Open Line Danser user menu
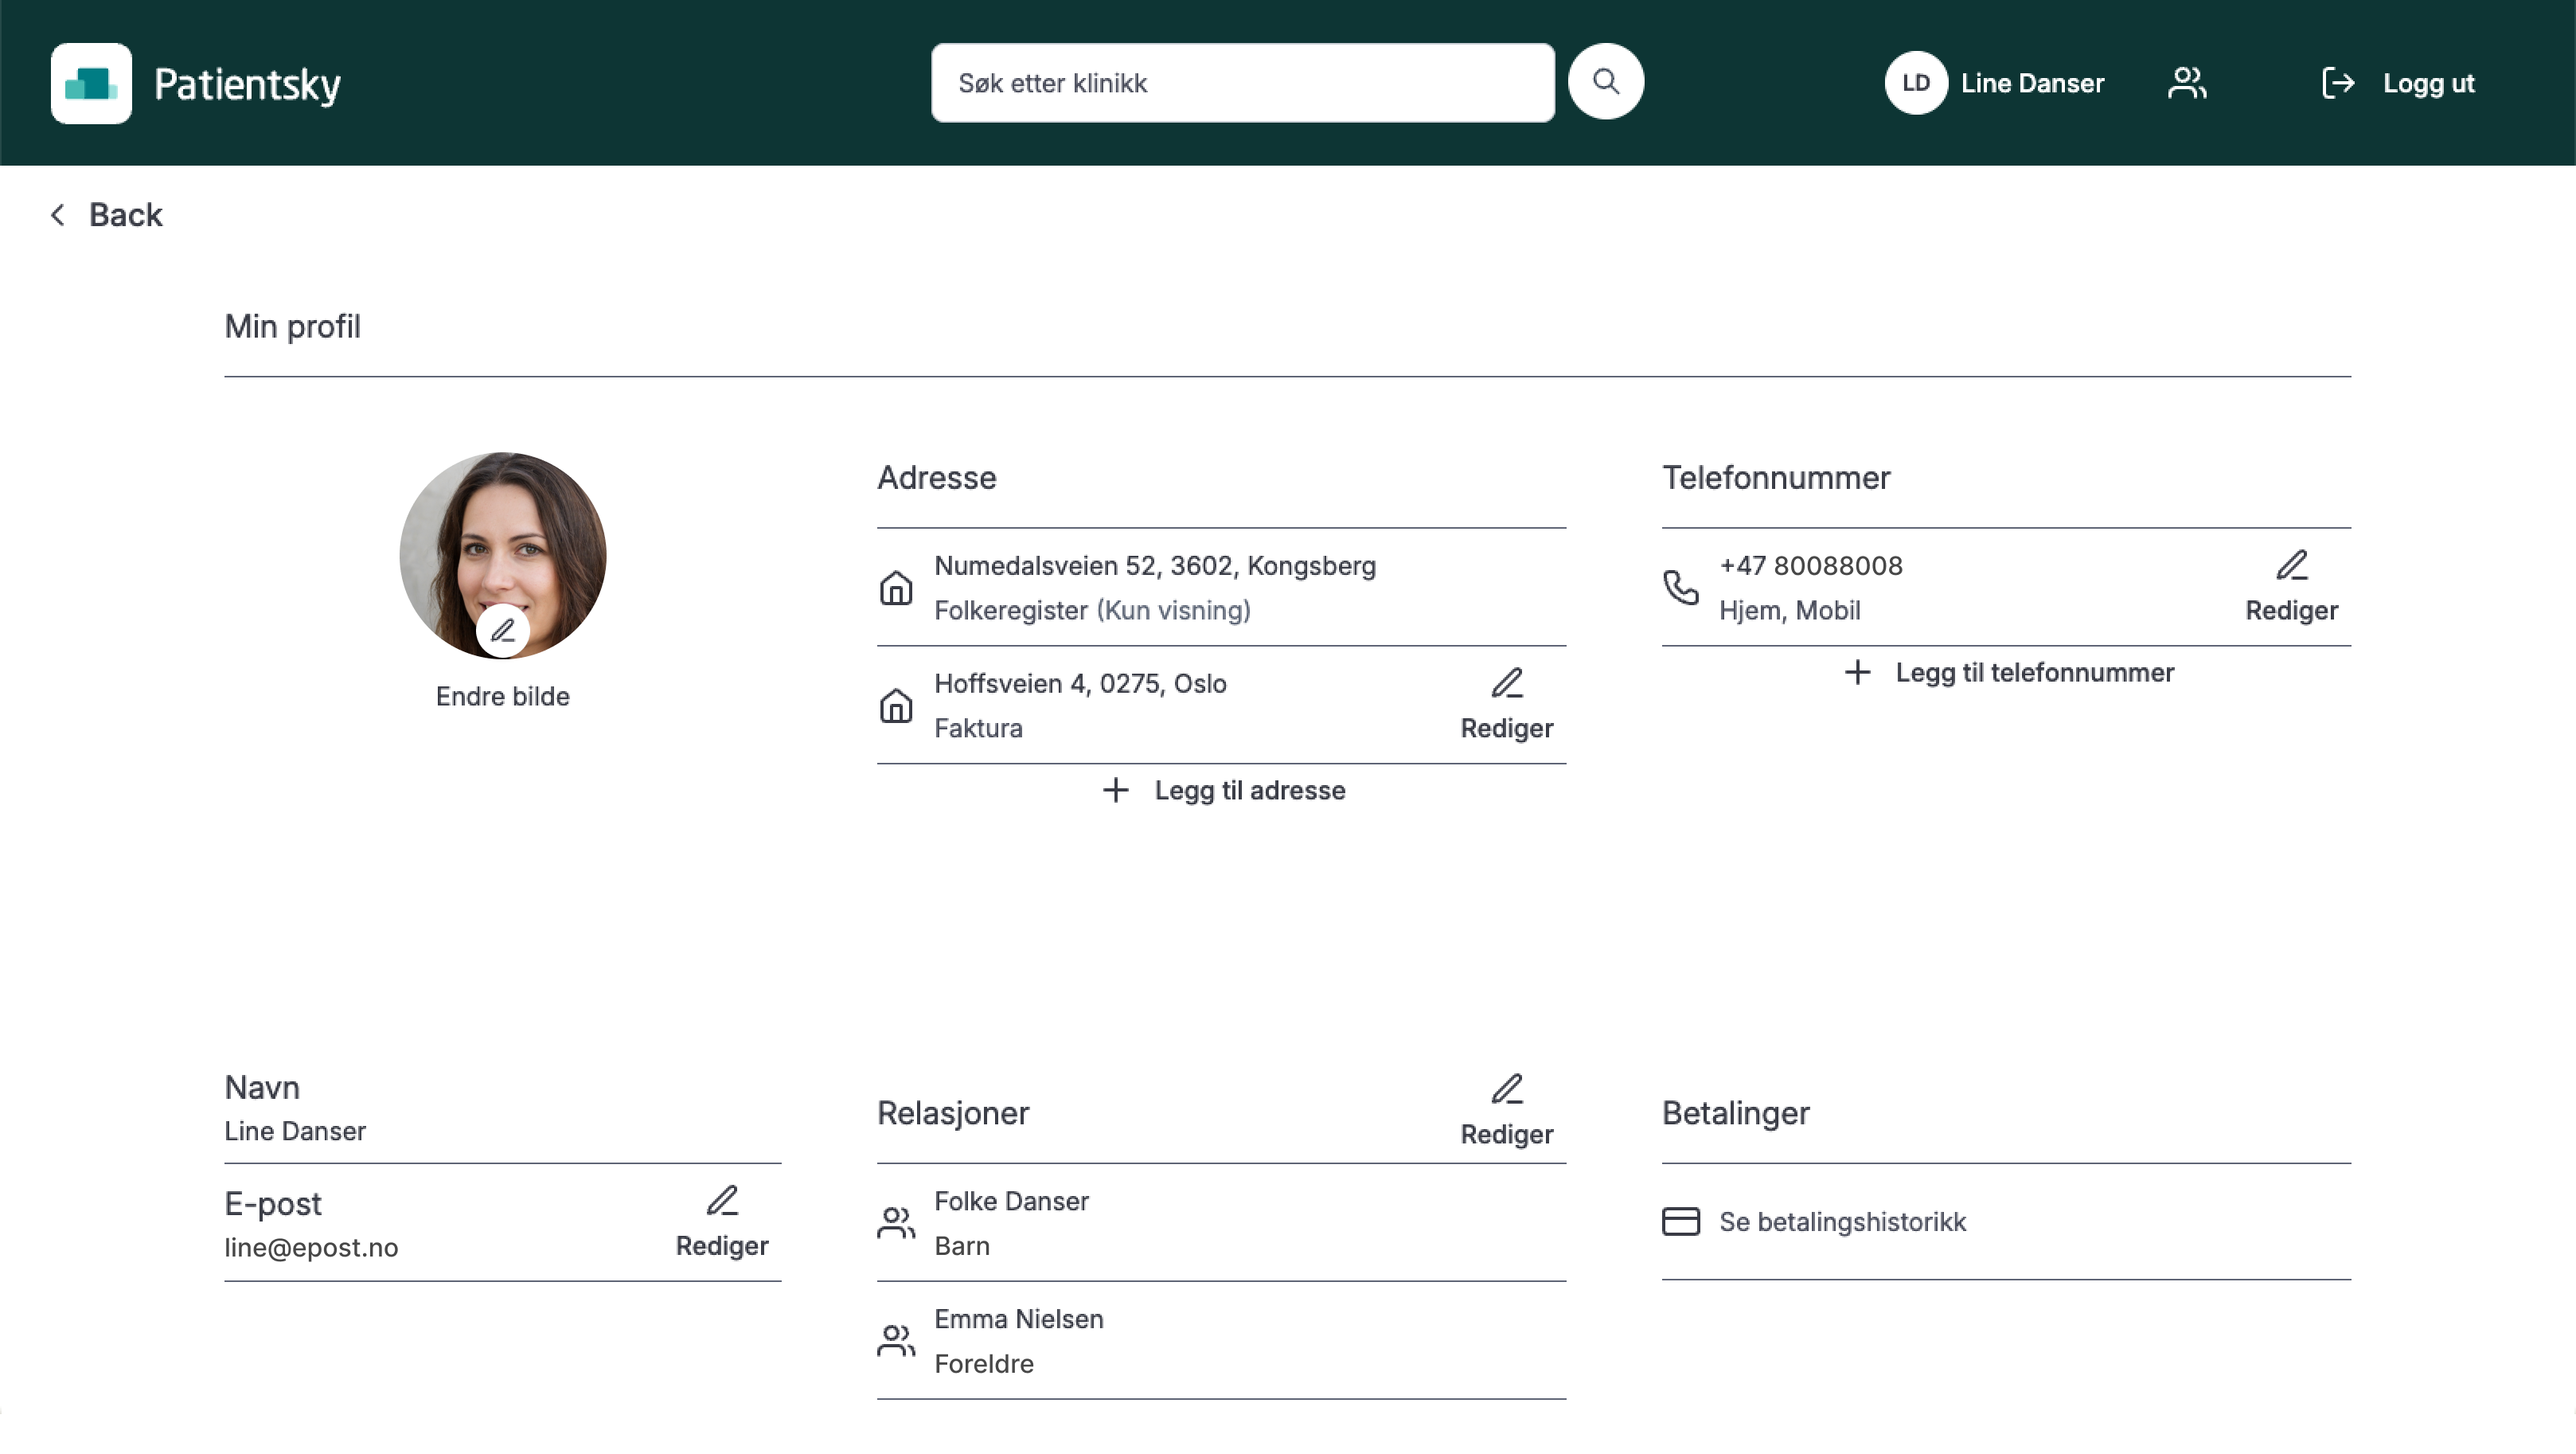Screen dimensions: 2576x1454 [x=2031, y=83]
